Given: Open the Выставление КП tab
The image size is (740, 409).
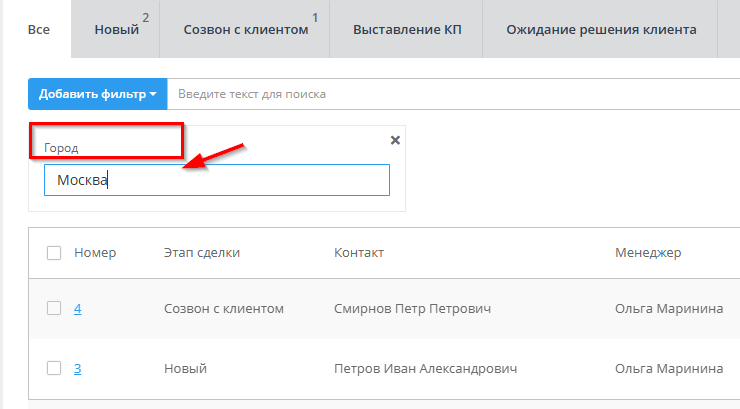Looking at the screenshot, I should coord(406,29).
